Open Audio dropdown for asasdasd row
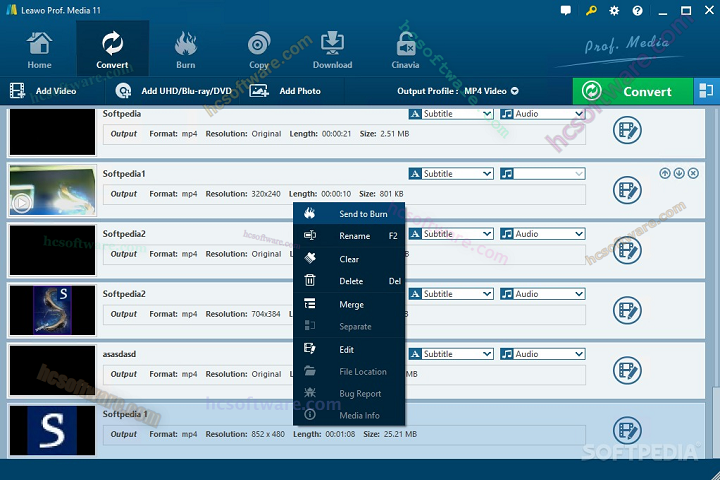Image resolution: width=720 pixels, height=480 pixels. click(x=543, y=354)
